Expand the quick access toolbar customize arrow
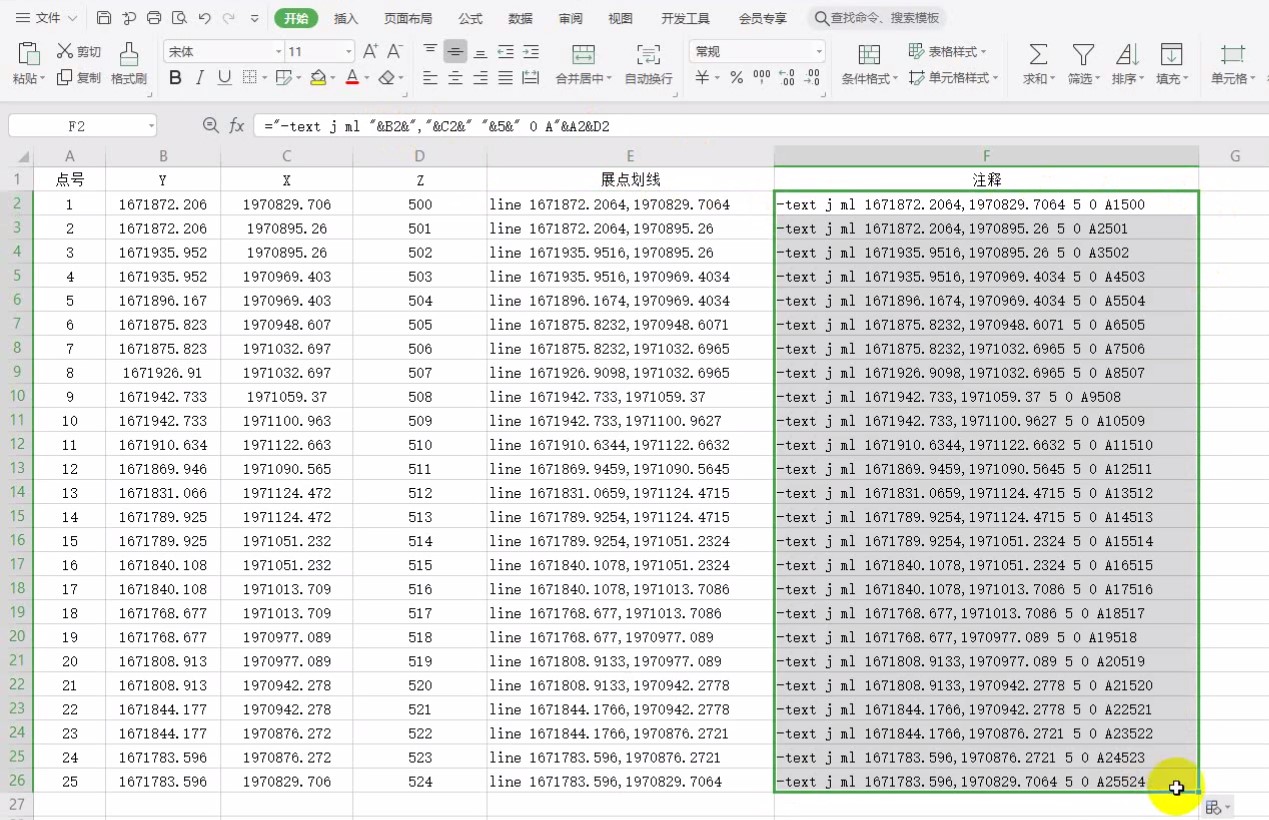Viewport: 1269px width, 820px height. [255, 18]
